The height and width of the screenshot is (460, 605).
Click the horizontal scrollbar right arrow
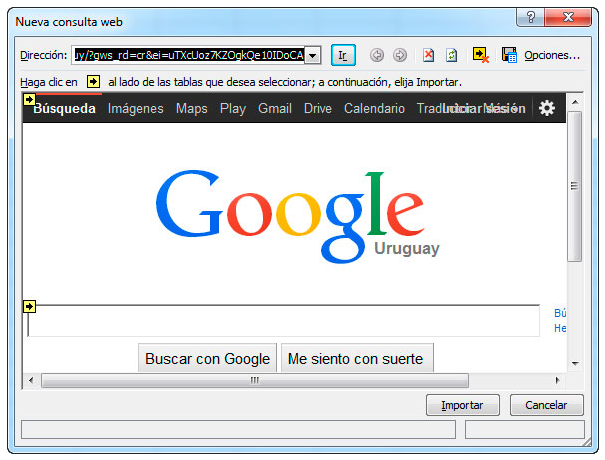coord(557,380)
